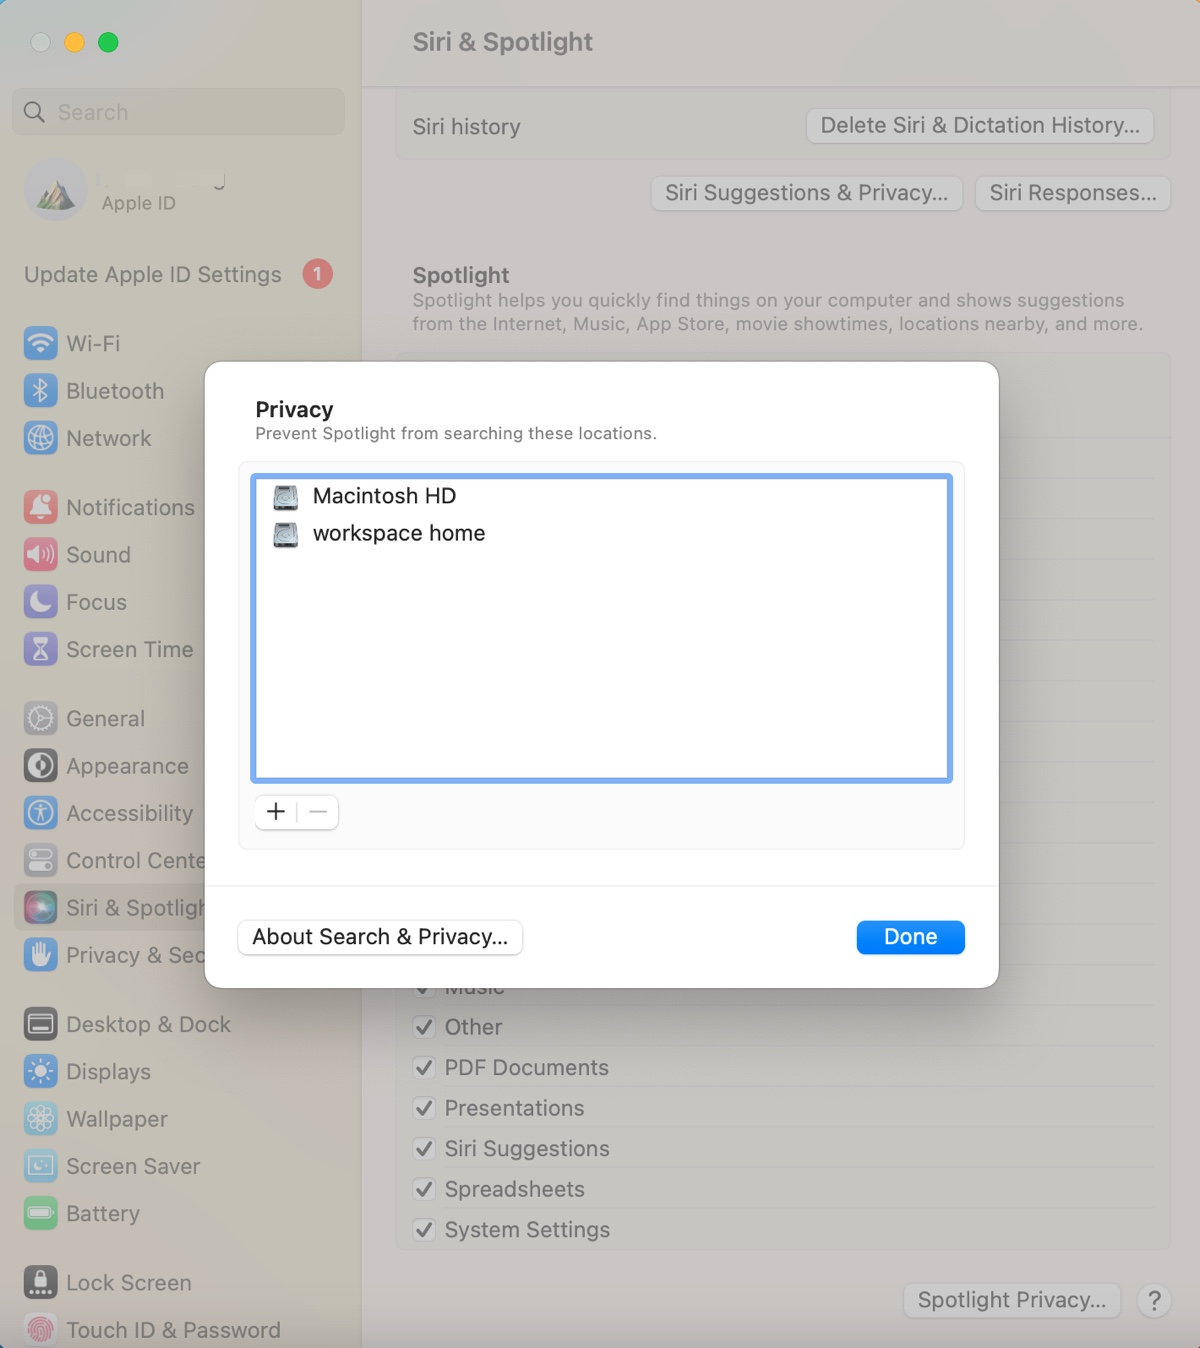Select Control Center icon
This screenshot has width=1200, height=1348.
coord(40,860)
